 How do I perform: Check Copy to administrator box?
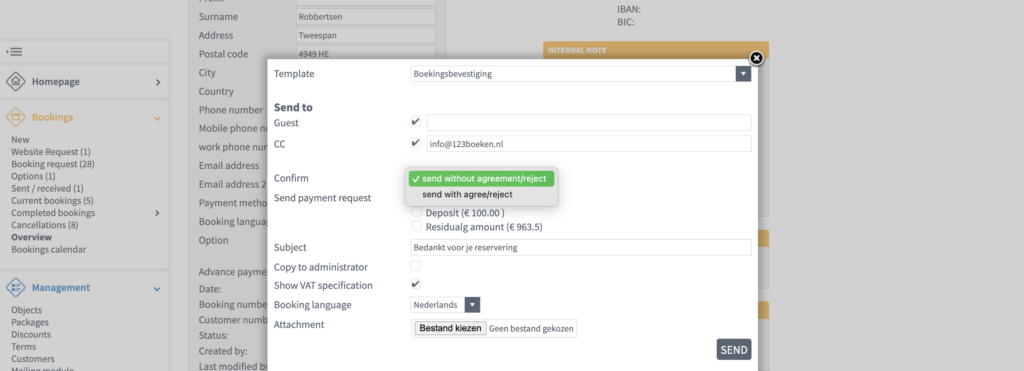click(x=415, y=266)
